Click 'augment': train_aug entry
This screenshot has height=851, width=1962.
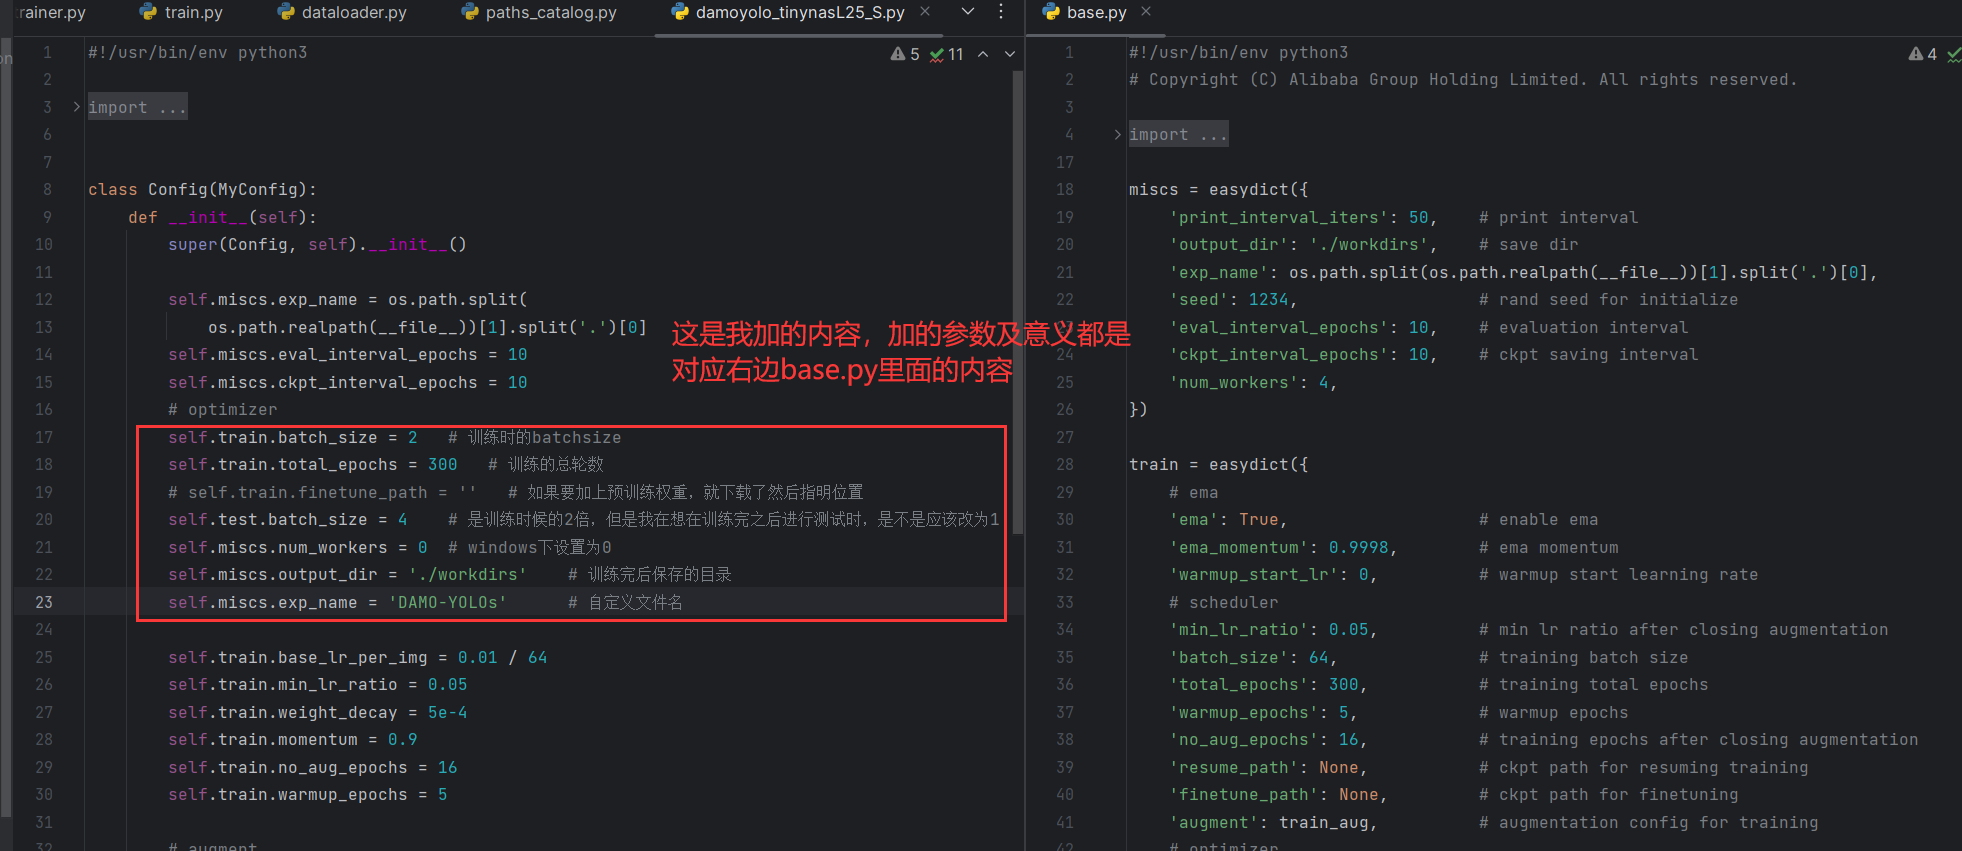1274,822
